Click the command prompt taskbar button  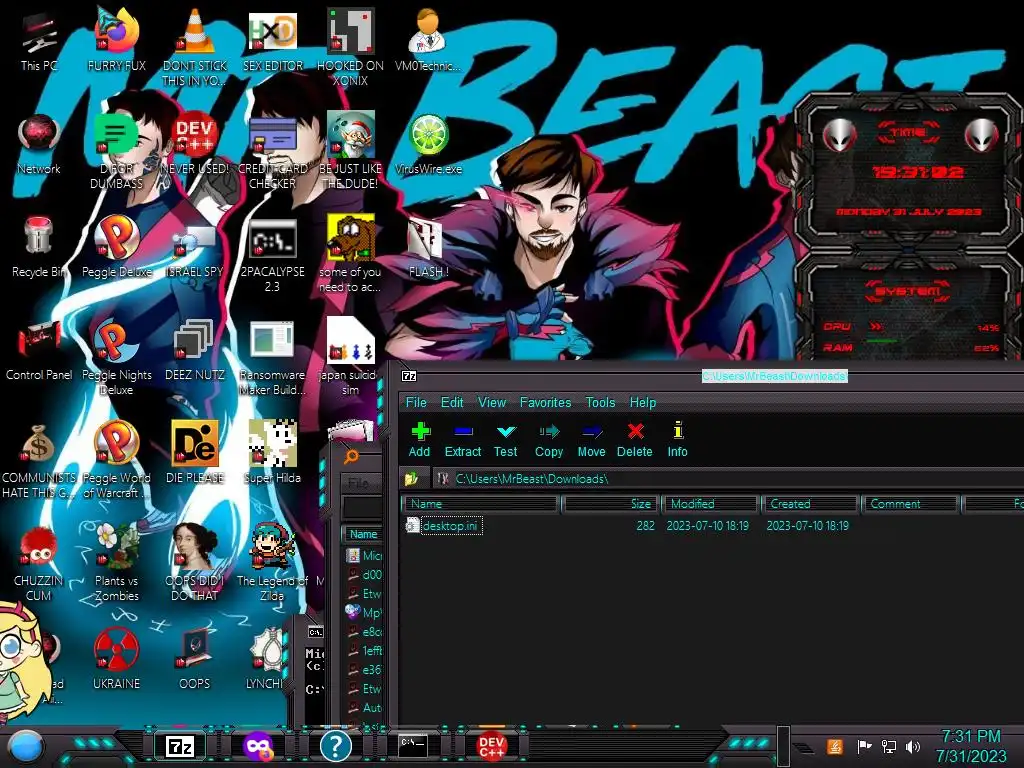[413, 746]
